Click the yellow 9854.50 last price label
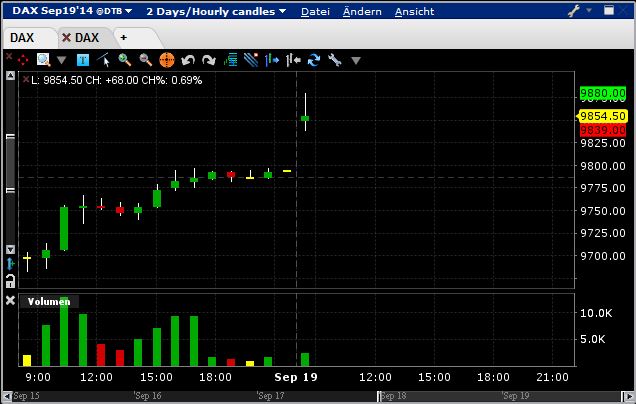Viewport: 636px width, 404px height. [603, 116]
